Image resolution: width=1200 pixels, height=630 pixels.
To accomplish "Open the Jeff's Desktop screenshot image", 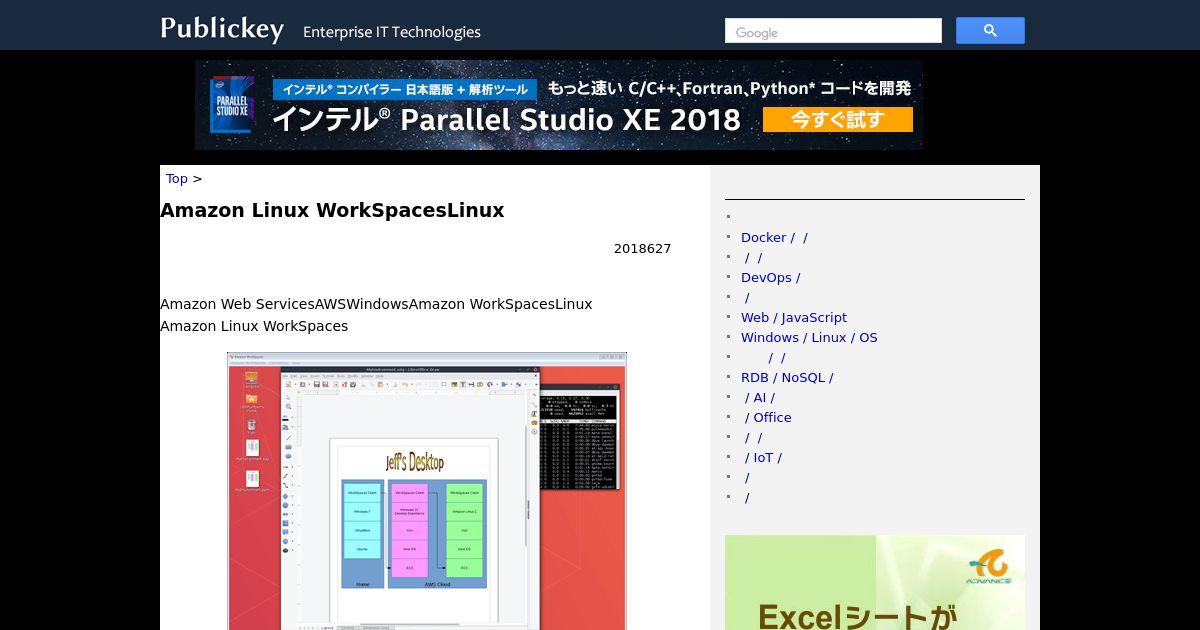I will click(427, 491).
